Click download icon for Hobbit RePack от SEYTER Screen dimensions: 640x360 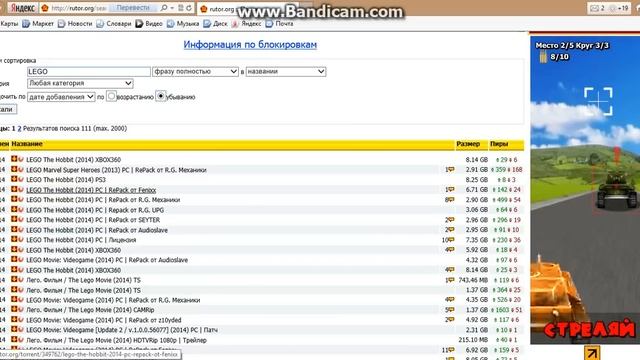[x=14, y=219]
